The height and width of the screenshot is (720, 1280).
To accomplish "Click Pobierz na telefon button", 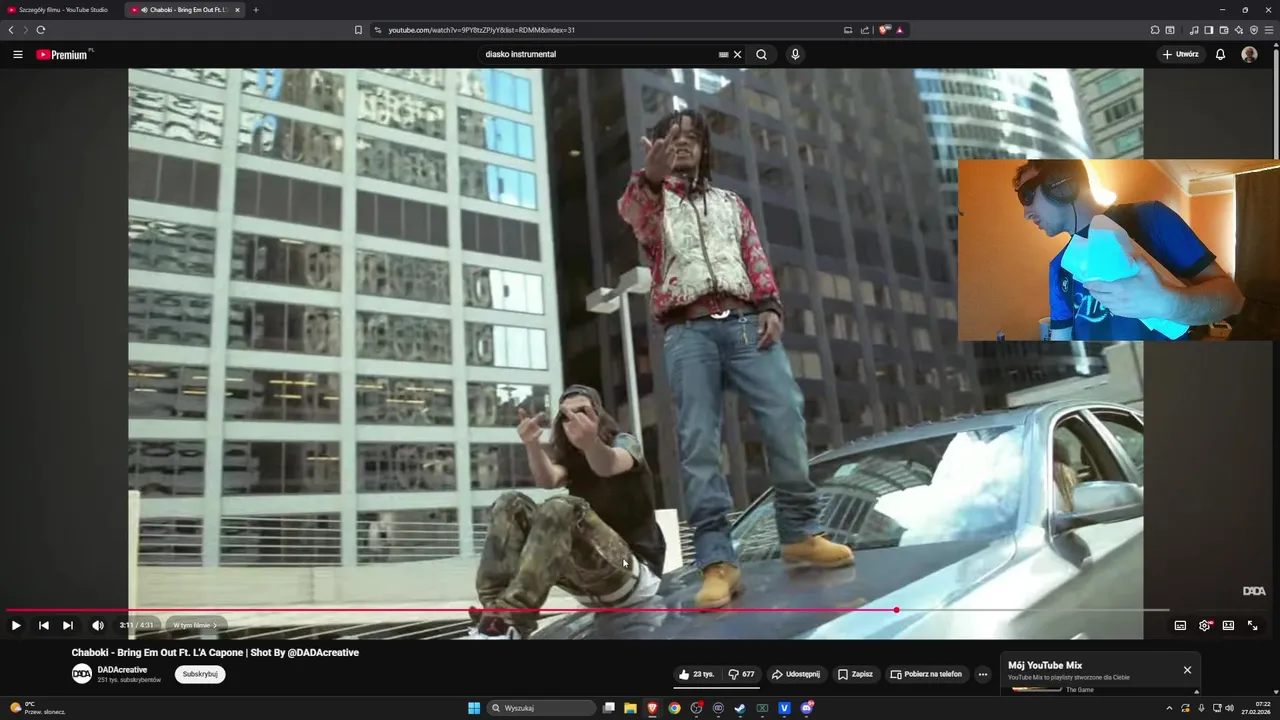I will point(926,674).
